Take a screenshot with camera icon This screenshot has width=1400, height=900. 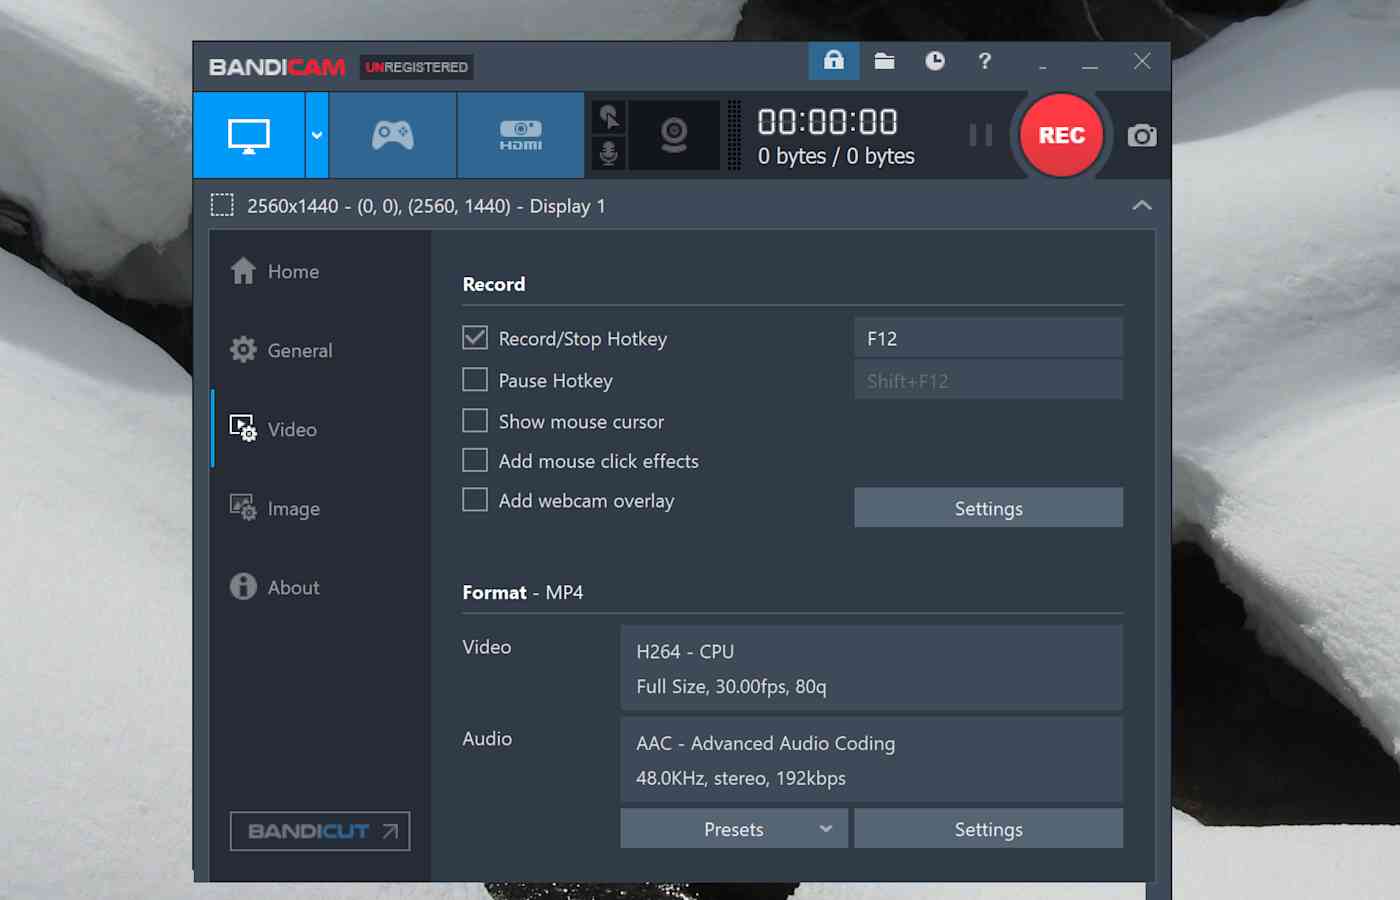click(x=1142, y=136)
